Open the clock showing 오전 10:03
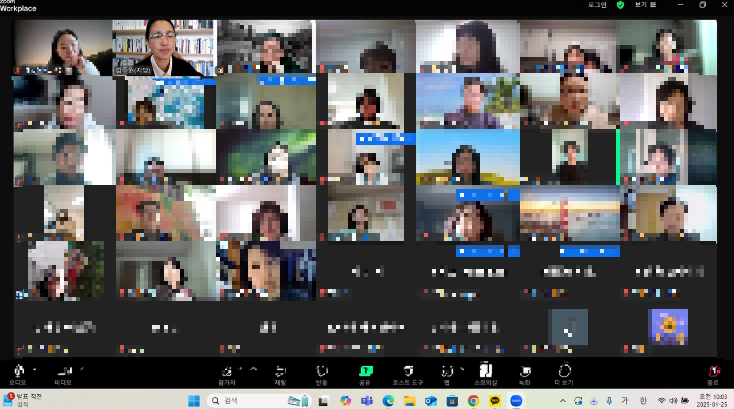Screen dimensions: 734x409 712,401
